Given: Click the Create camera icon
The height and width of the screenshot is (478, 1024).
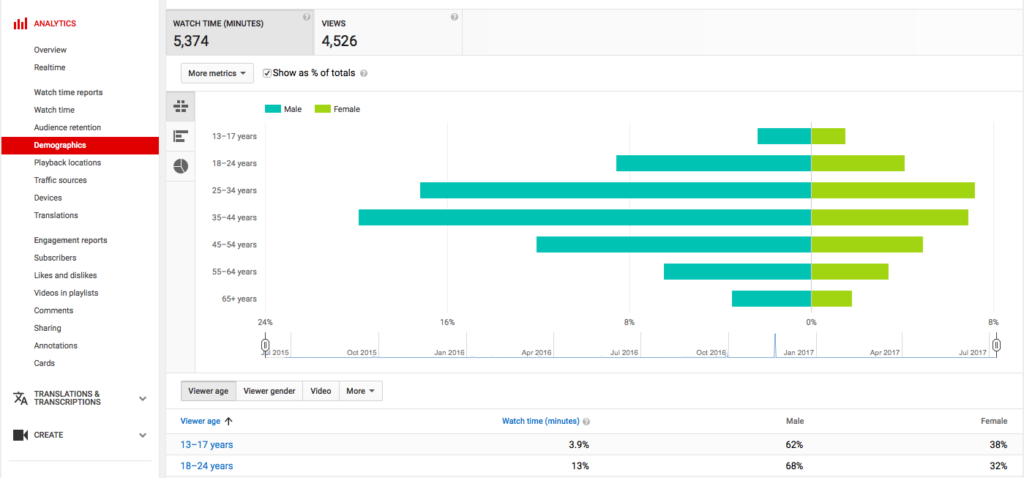Looking at the screenshot, I should (21, 435).
